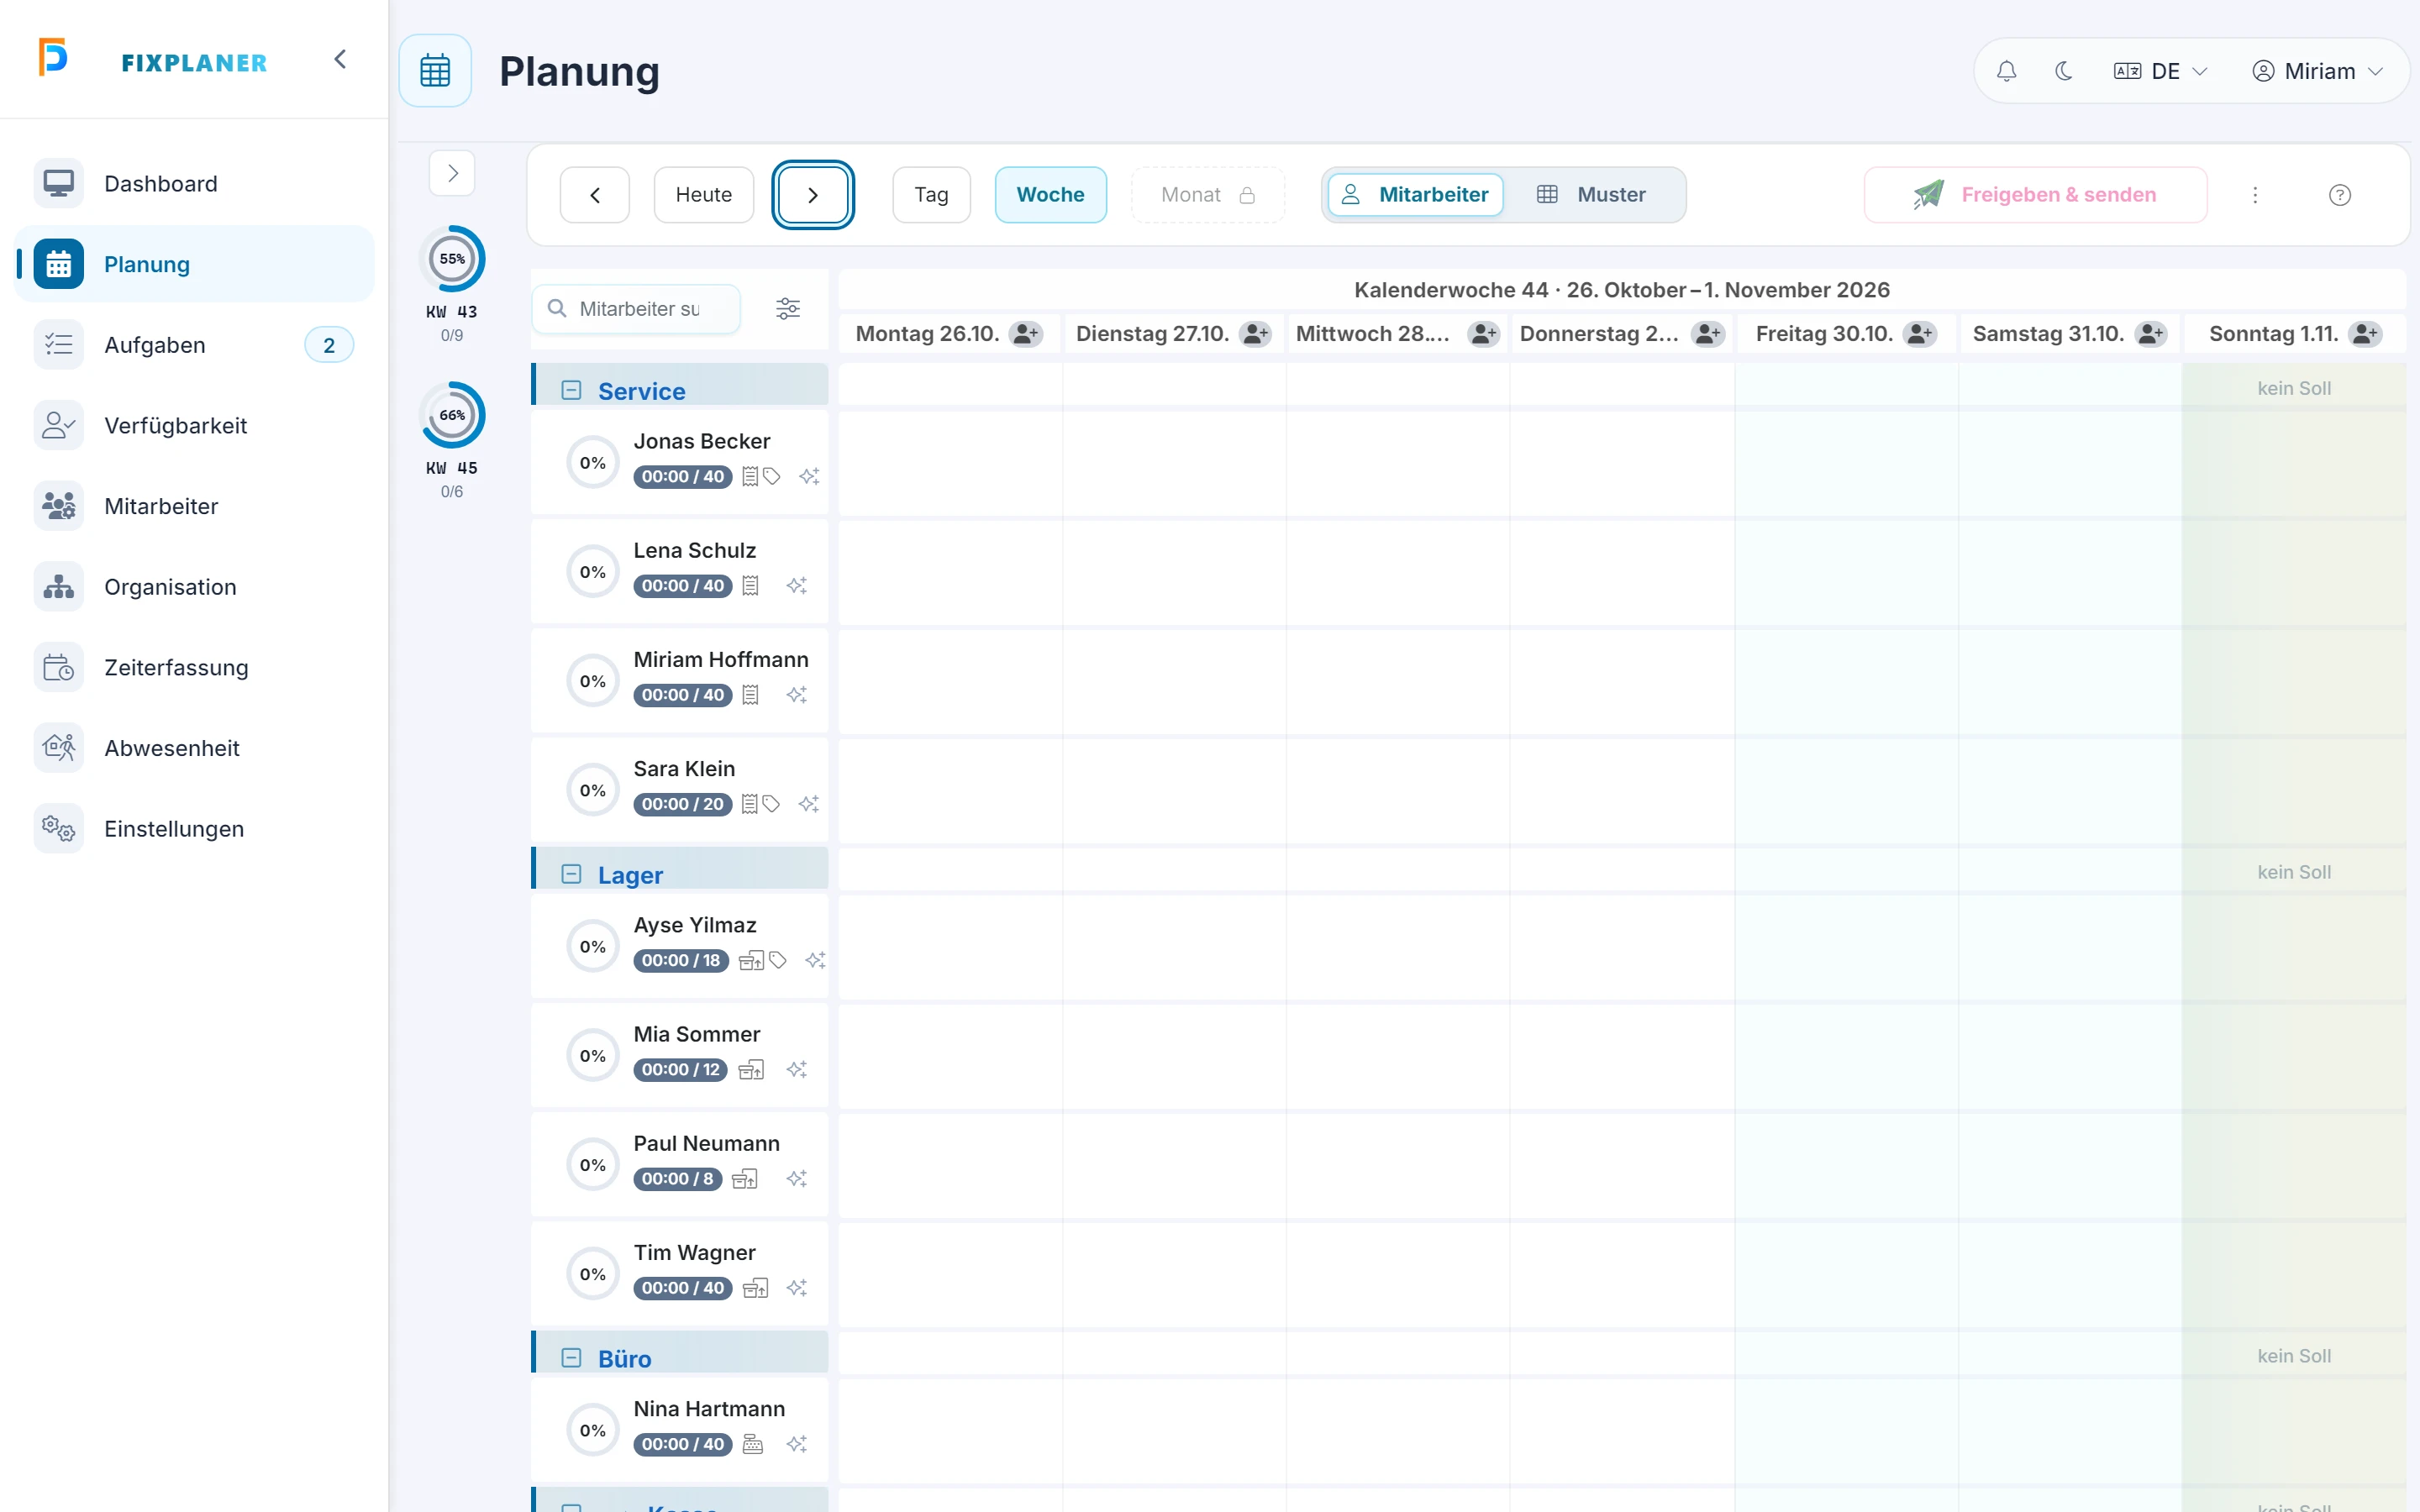
Task: Open the employee filter settings icon
Action: coord(788,309)
